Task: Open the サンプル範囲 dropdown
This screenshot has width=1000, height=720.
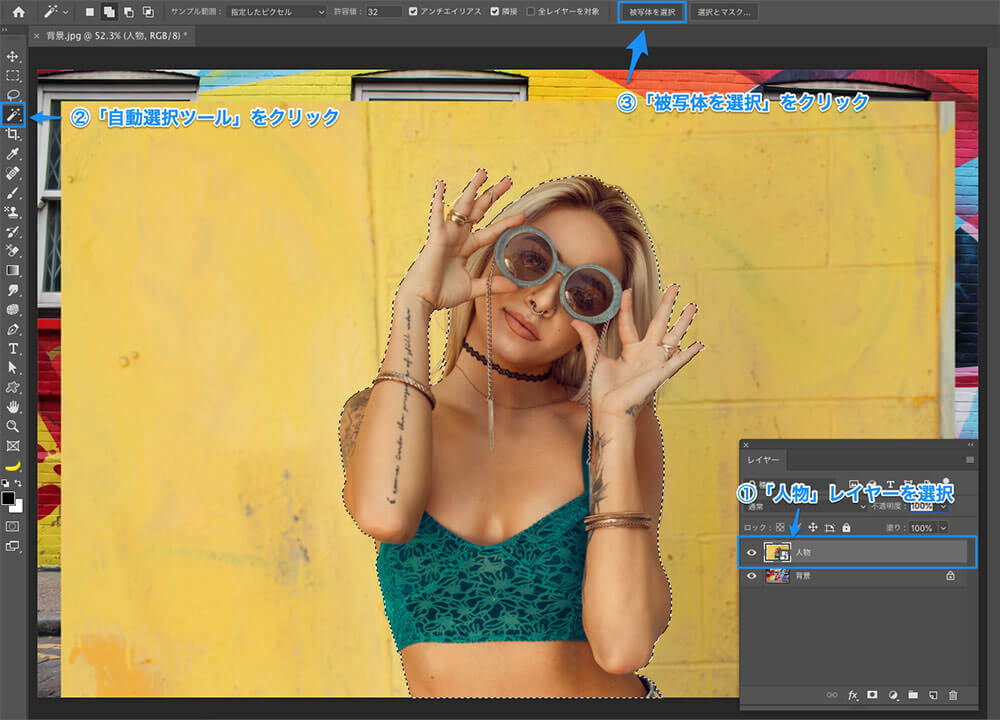Action: [277, 11]
